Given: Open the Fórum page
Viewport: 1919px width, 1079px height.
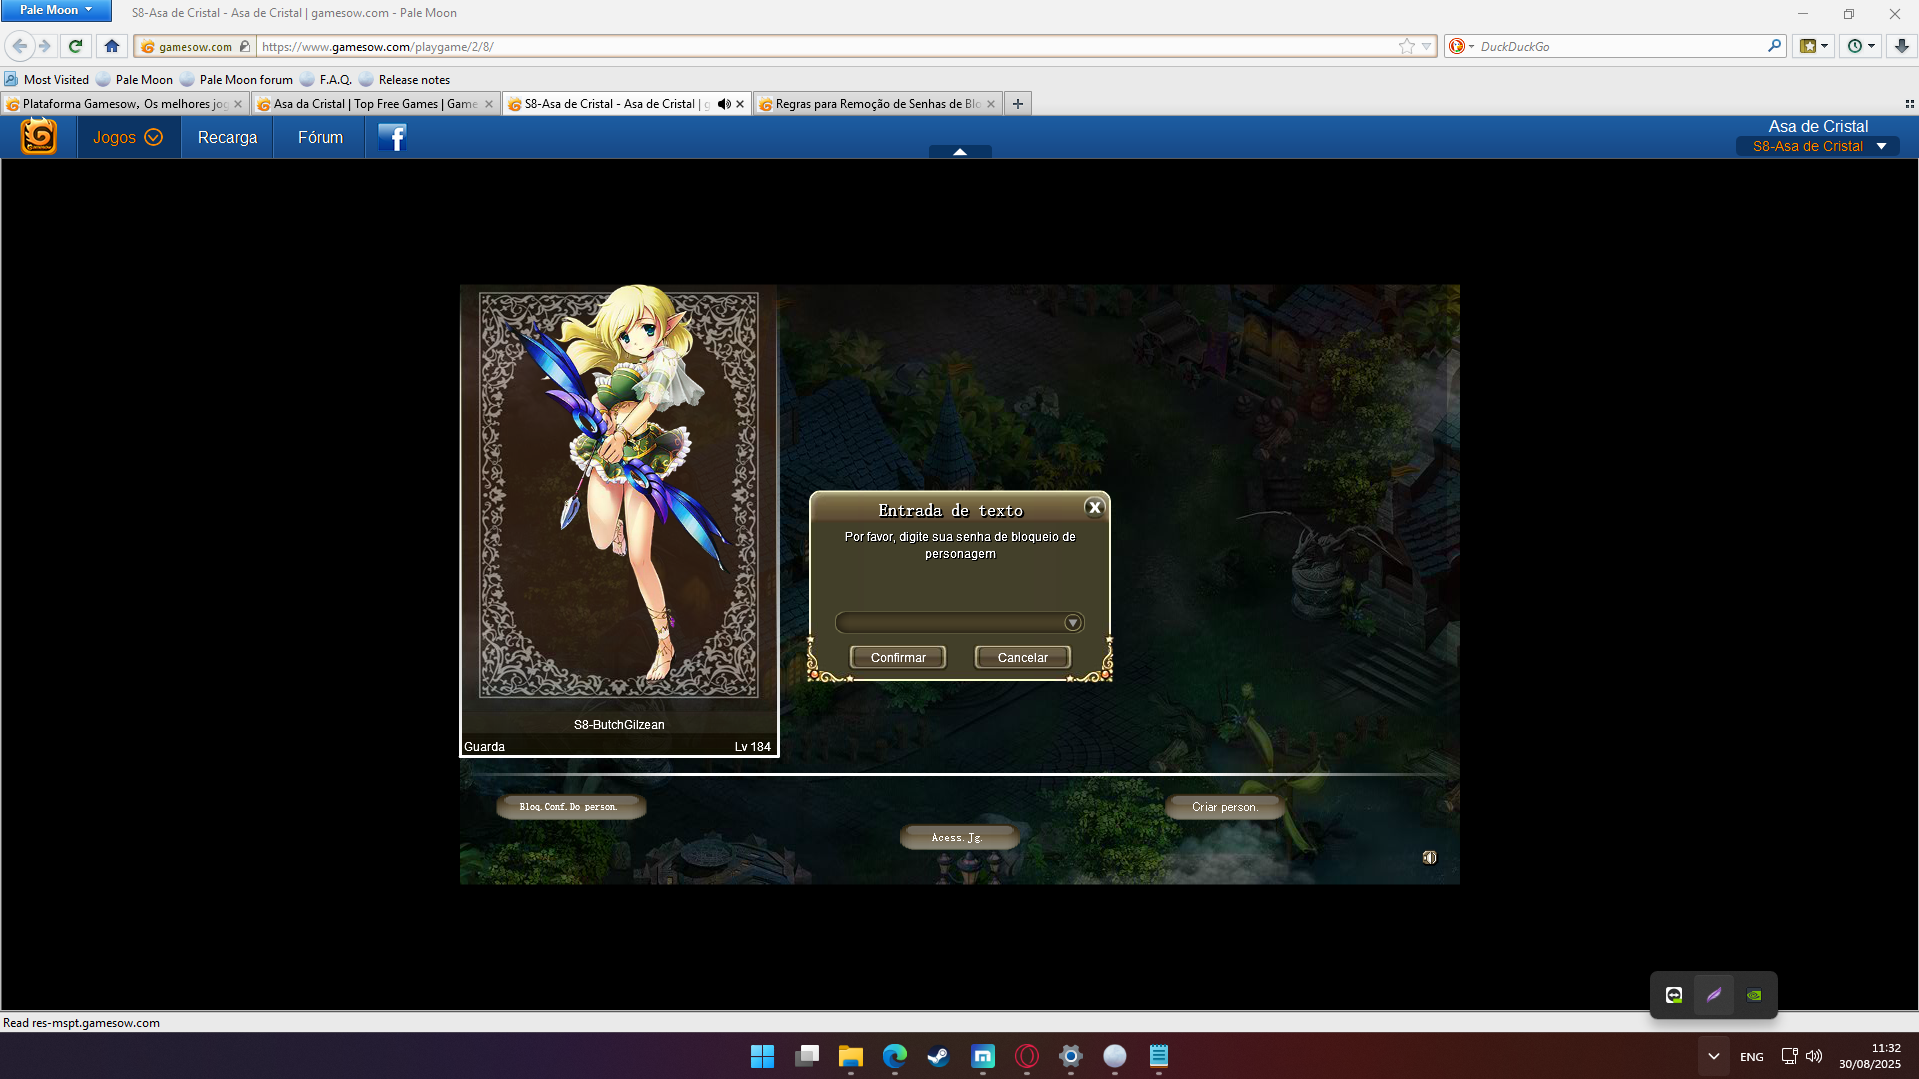Looking at the screenshot, I should (x=320, y=138).
